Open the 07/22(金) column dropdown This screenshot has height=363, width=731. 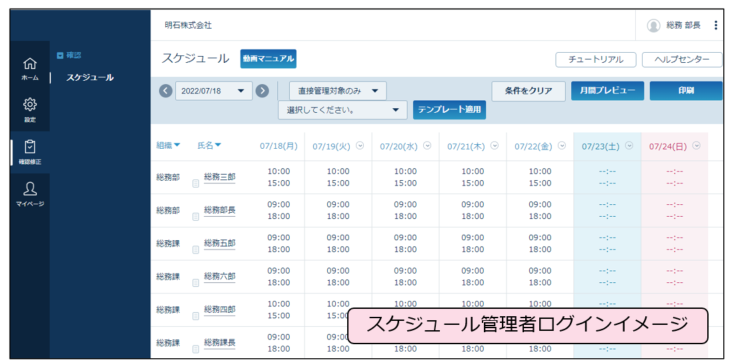coord(562,146)
